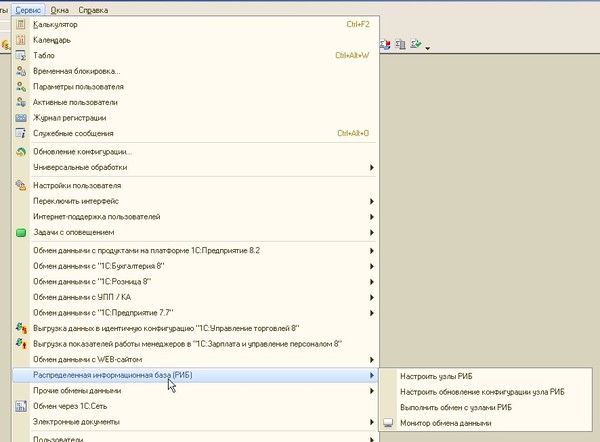Open the Сервис menu
The image size is (600, 442).
28,10
